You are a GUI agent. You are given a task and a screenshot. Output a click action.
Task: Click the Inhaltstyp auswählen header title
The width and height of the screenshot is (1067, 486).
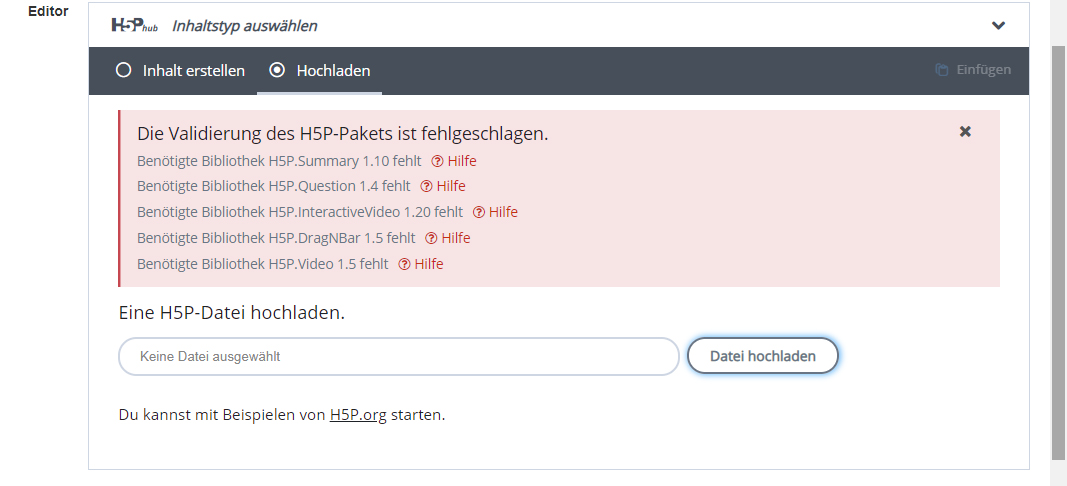coord(244,26)
